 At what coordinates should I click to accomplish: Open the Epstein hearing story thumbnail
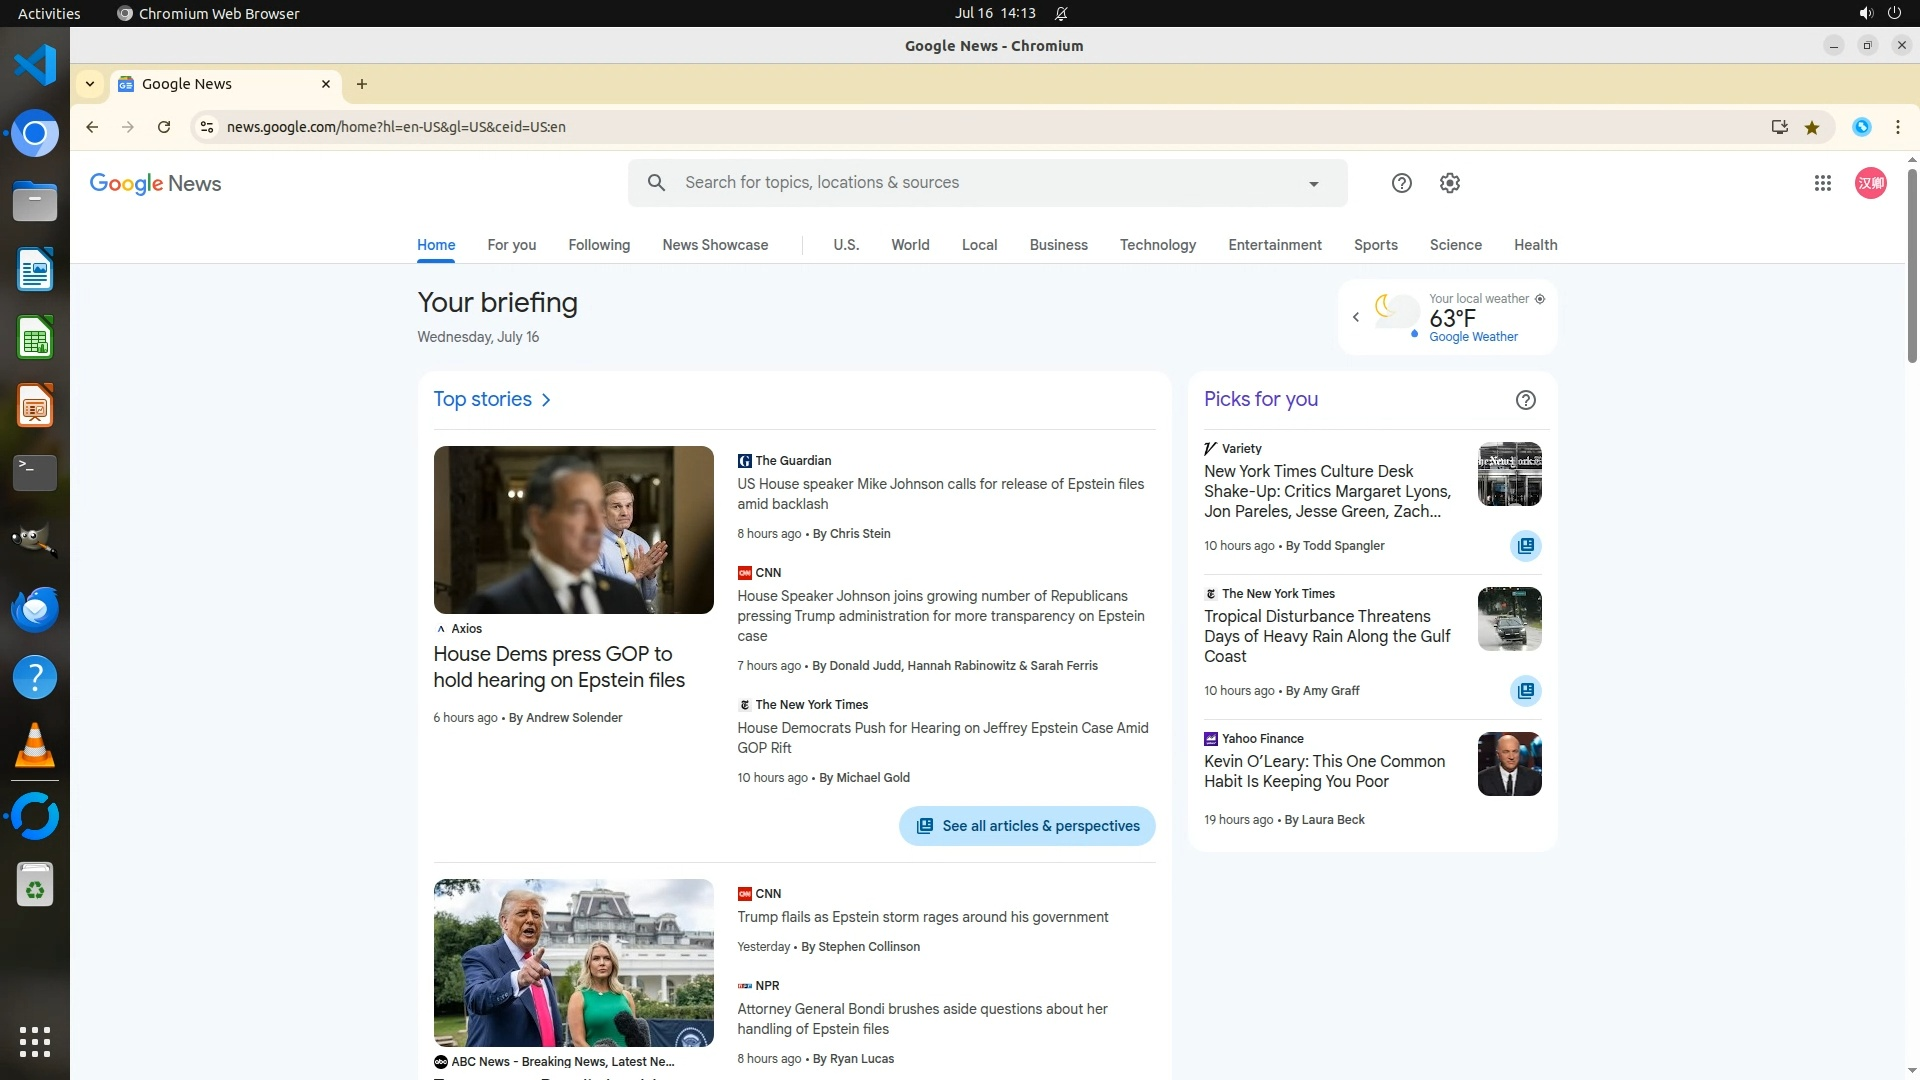click(x=573, y=530)
